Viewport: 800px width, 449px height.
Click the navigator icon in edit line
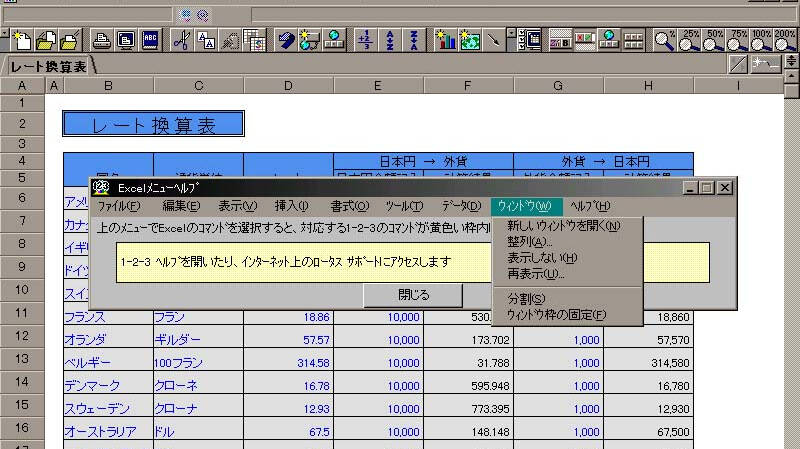click(x=186, y=15)
